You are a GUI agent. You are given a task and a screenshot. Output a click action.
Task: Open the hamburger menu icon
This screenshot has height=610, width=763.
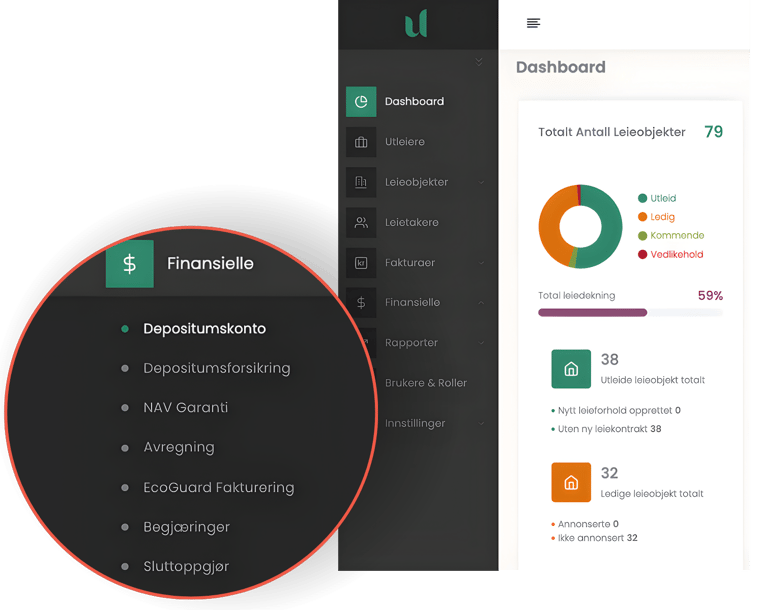(x=533, y=23)
